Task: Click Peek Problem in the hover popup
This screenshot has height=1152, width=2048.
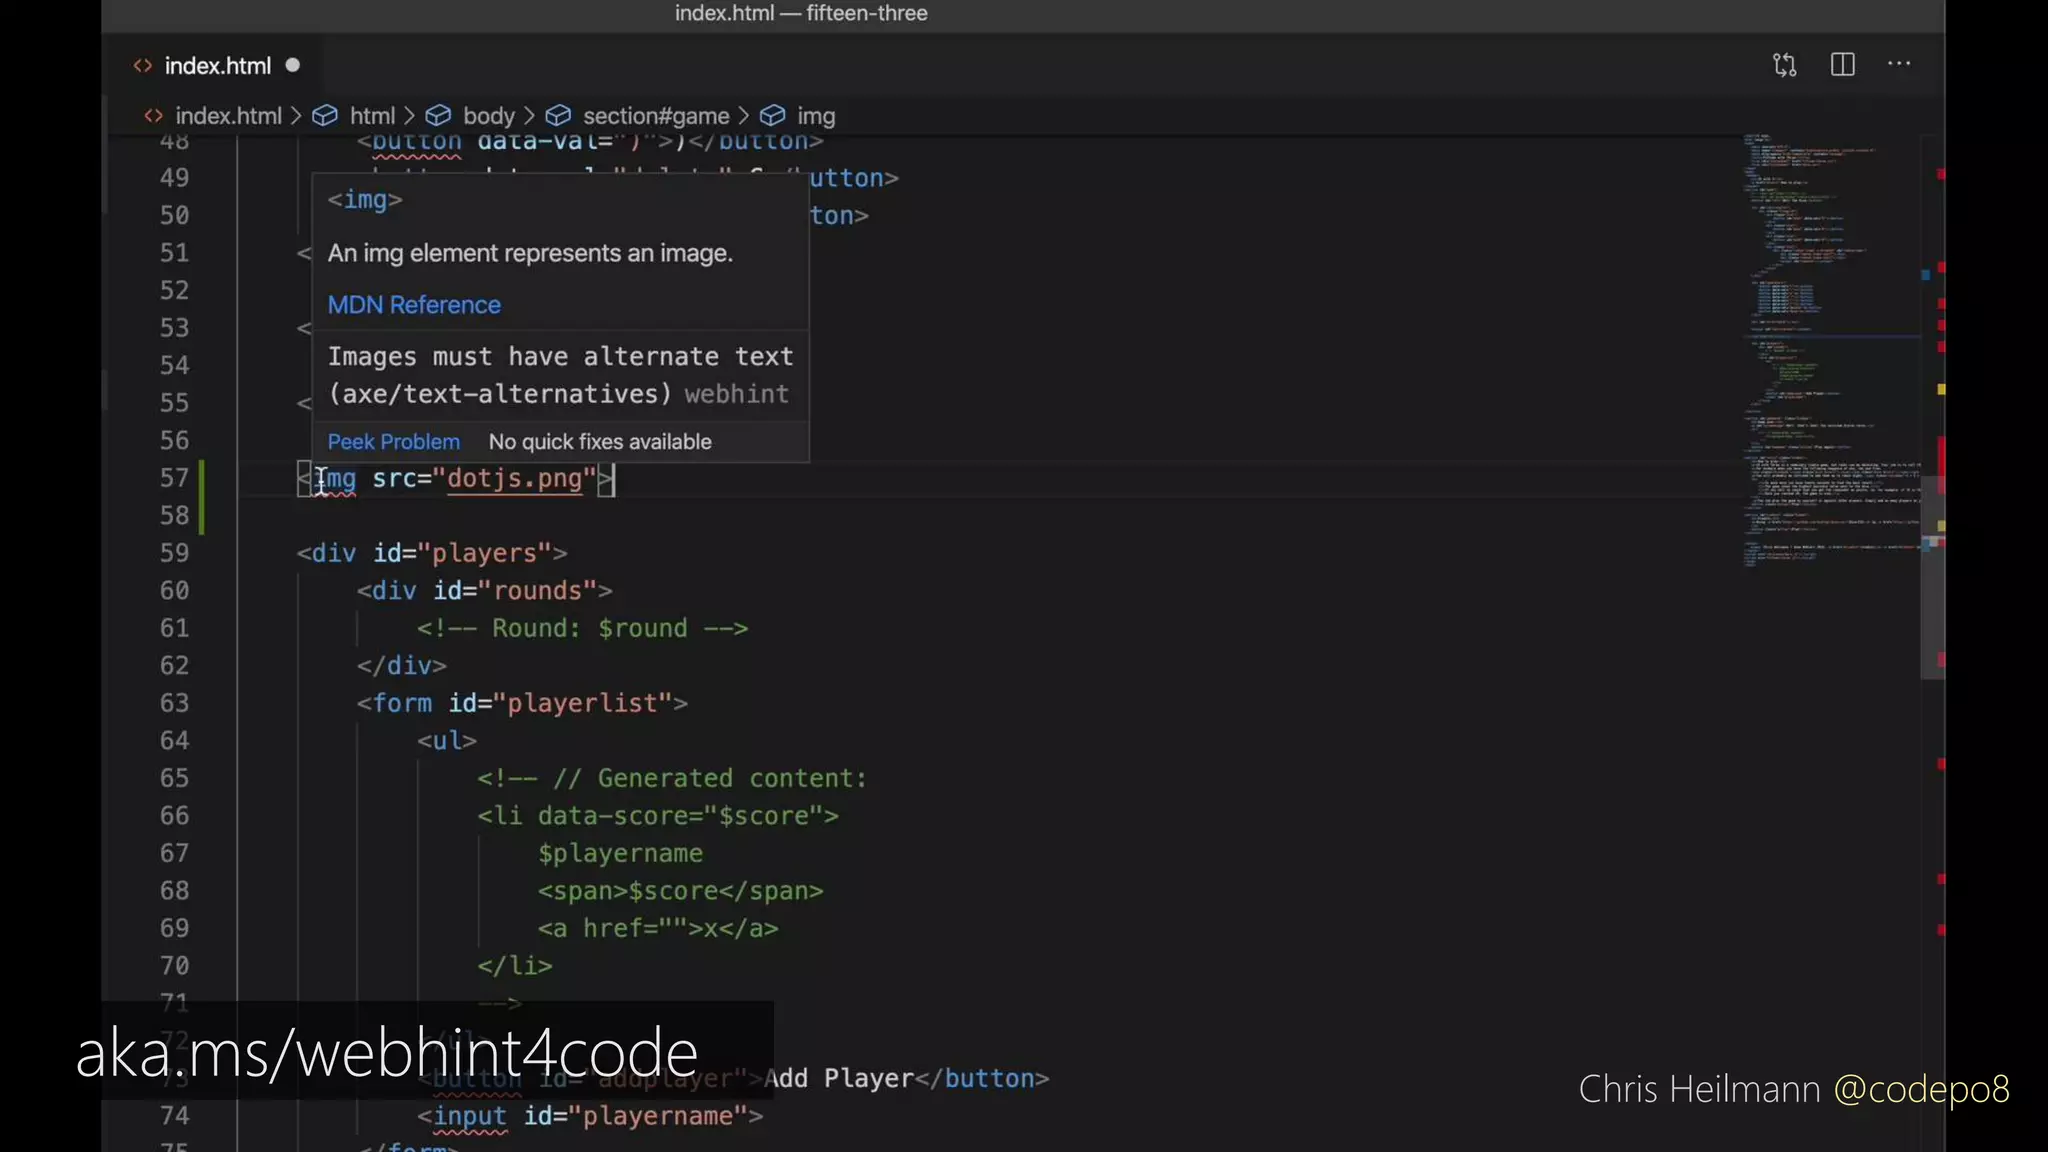Action: 393,442
